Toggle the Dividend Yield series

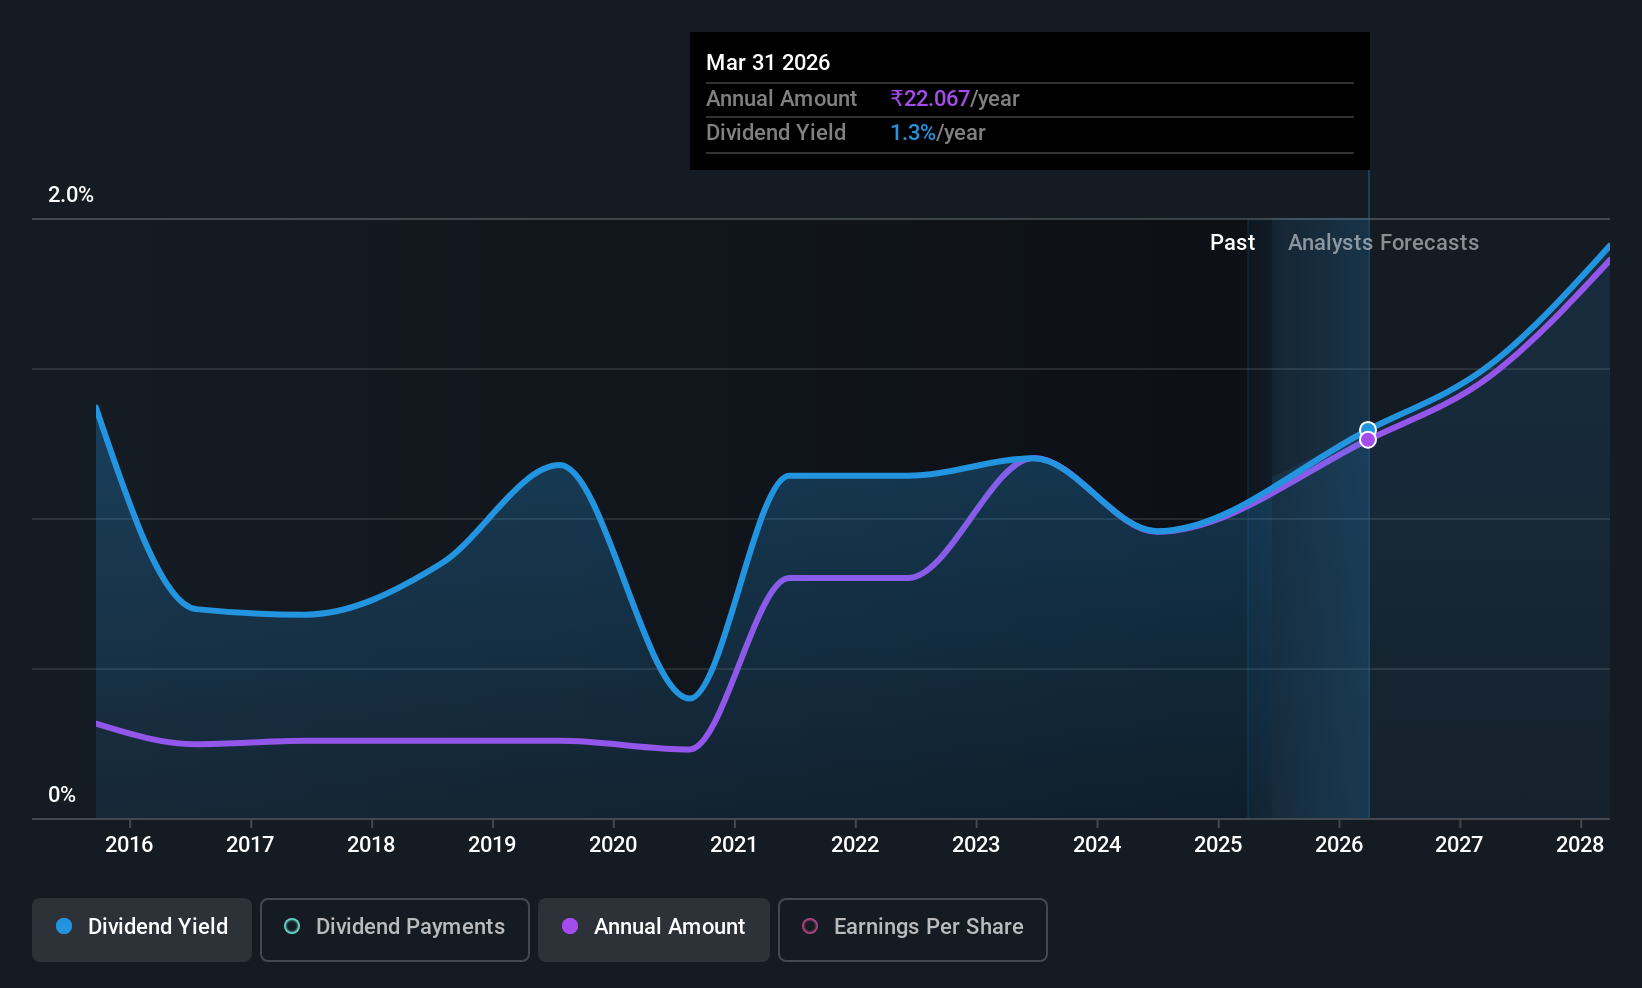(142, 929)
